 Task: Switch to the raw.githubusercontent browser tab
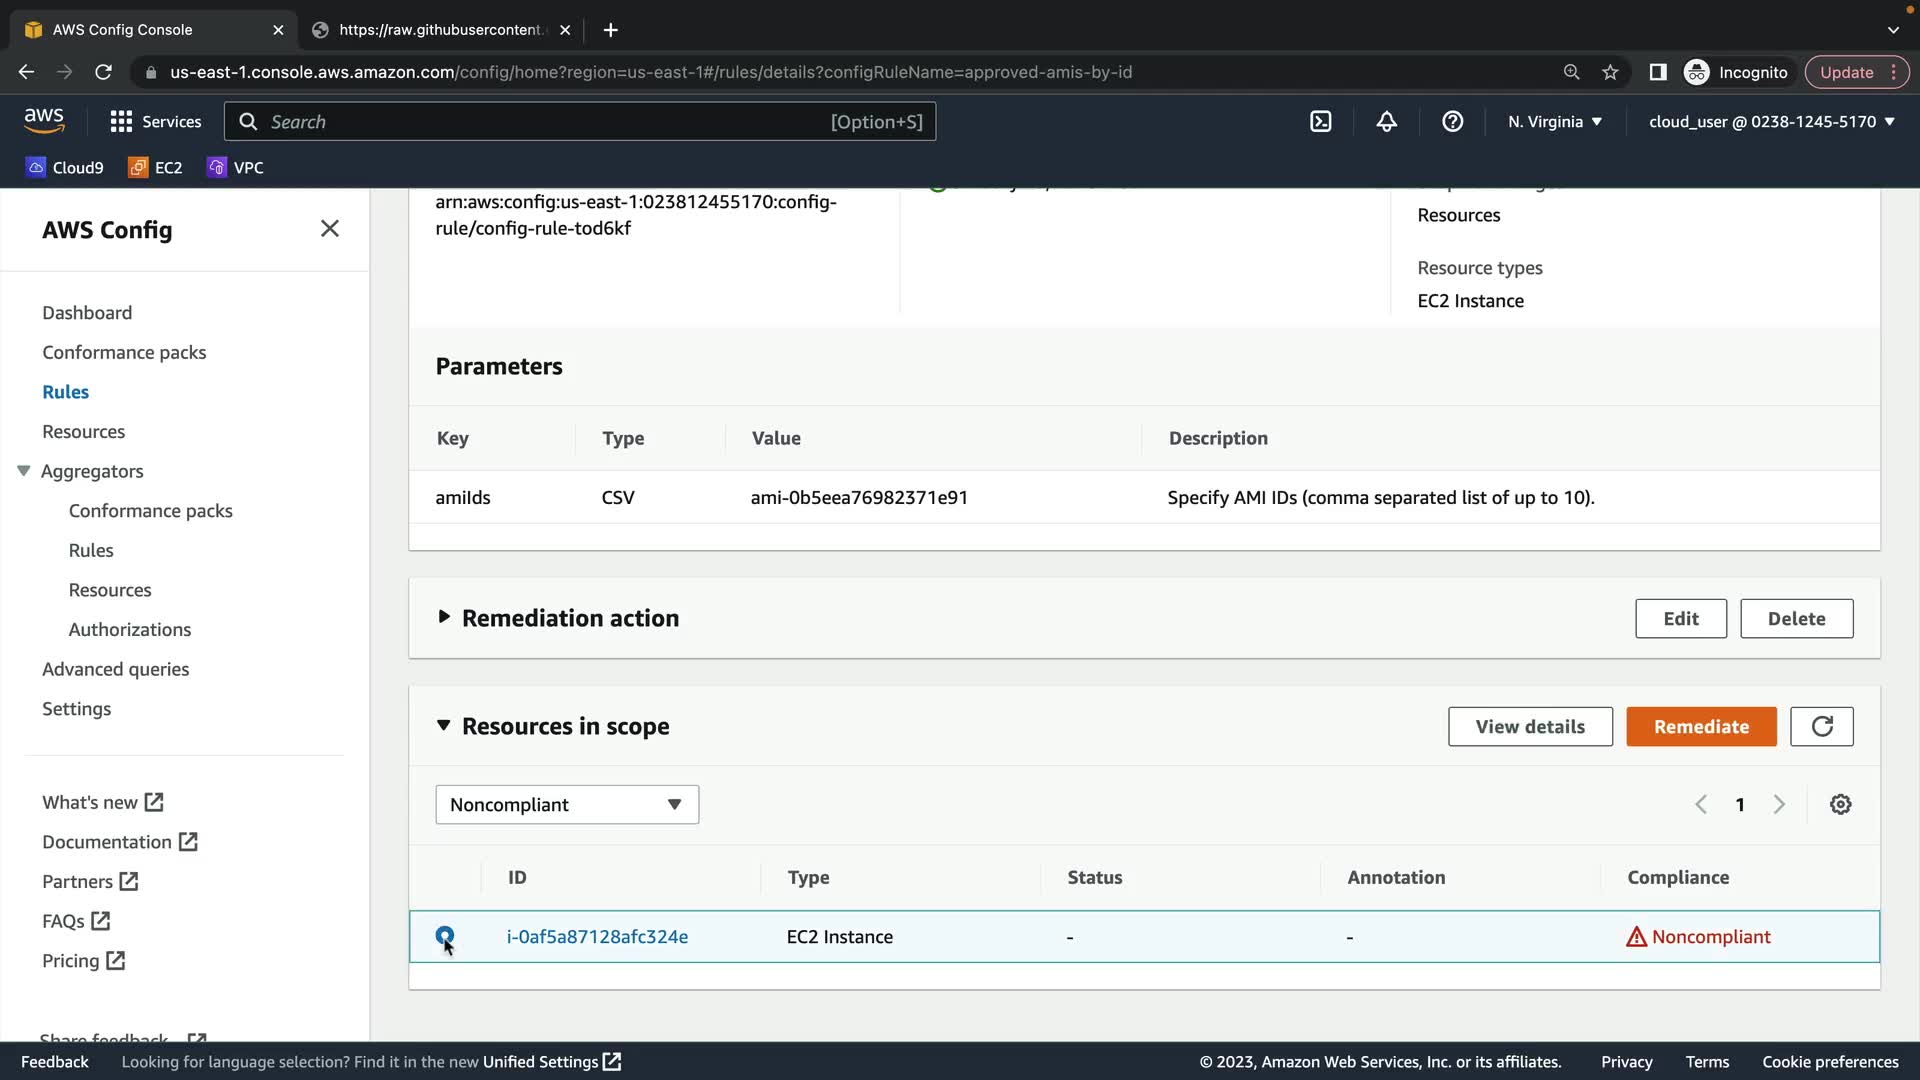(x=440, y=30)
